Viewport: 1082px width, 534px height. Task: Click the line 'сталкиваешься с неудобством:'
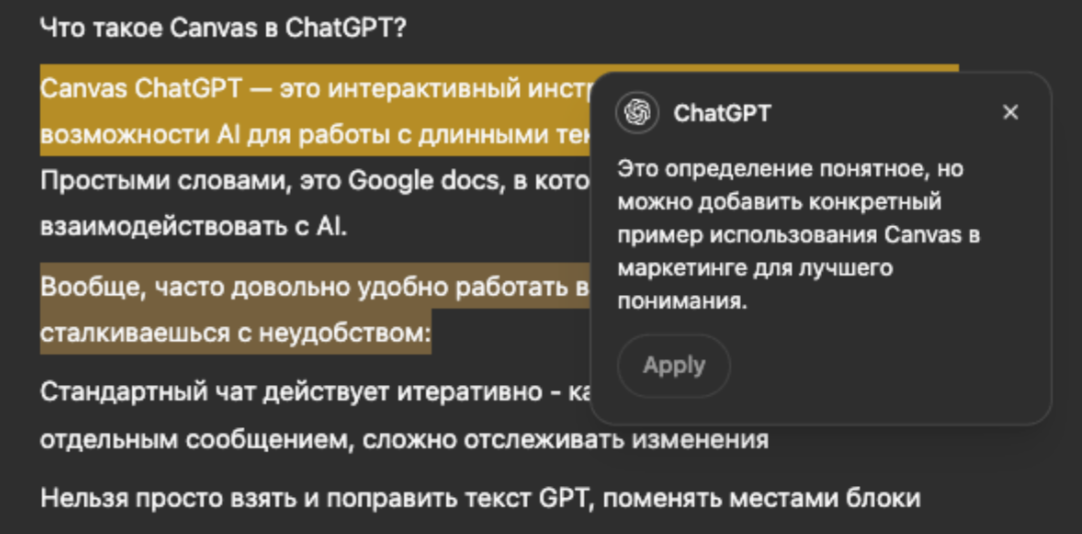coord(235,333)
